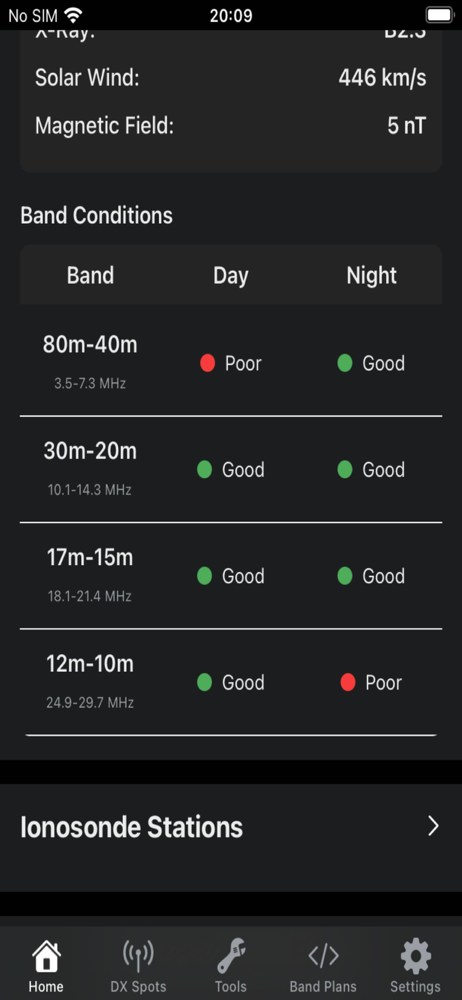Tap red Poor dot for 12m-10m night

click(348, 682)
